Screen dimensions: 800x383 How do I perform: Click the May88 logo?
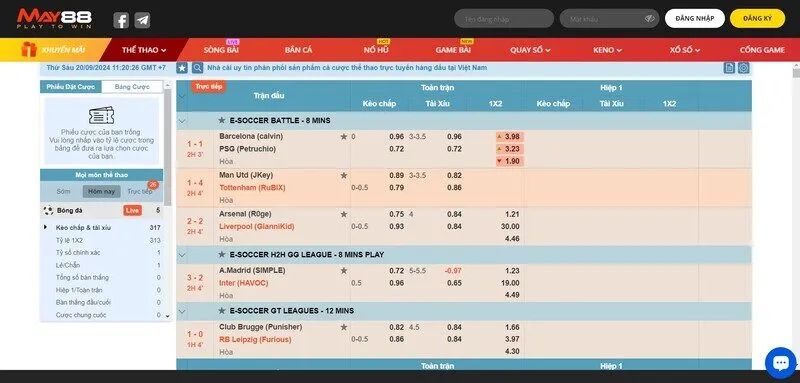click(x=54, y=19)
